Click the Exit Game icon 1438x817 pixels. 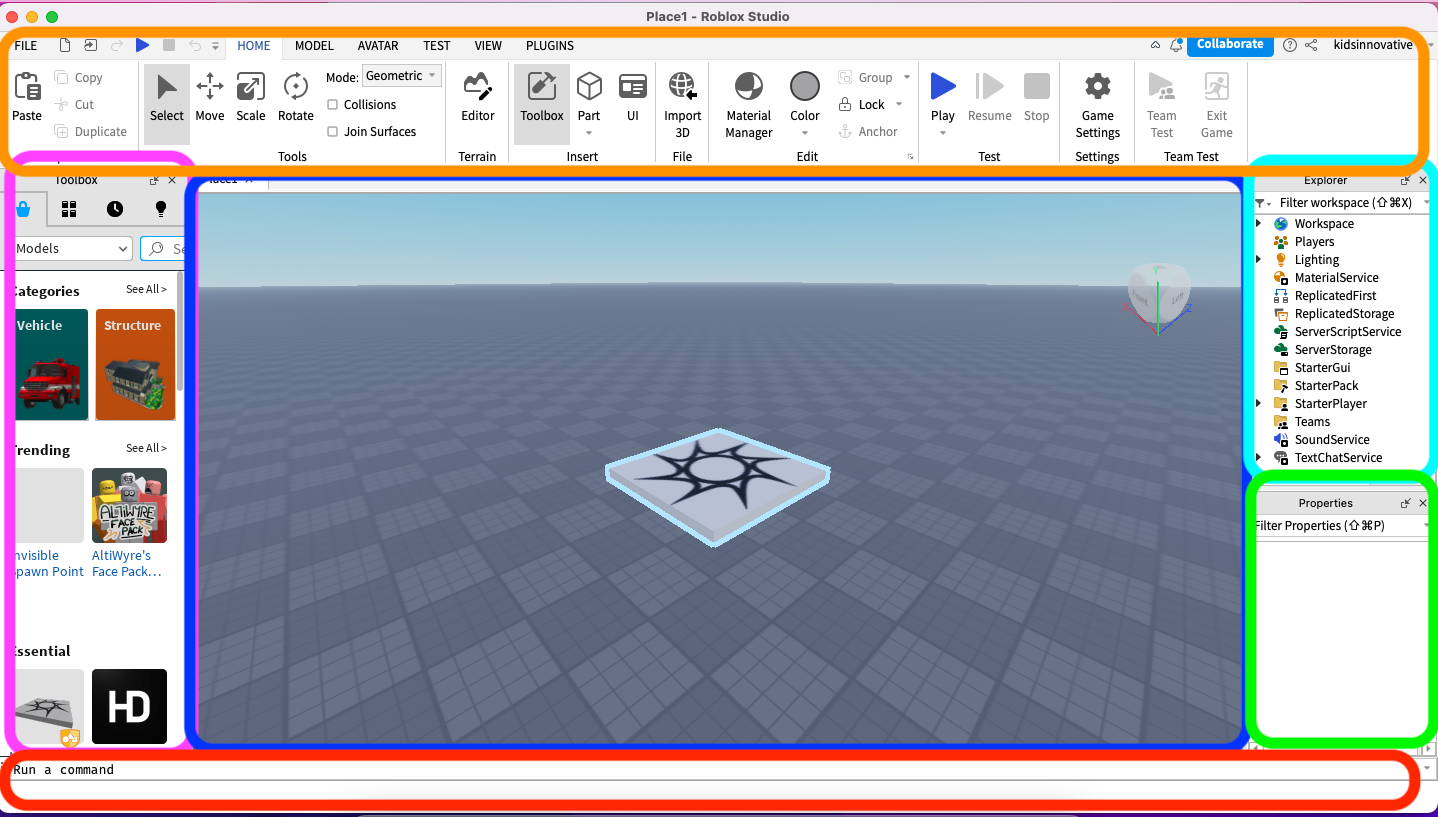[1217, 87]
